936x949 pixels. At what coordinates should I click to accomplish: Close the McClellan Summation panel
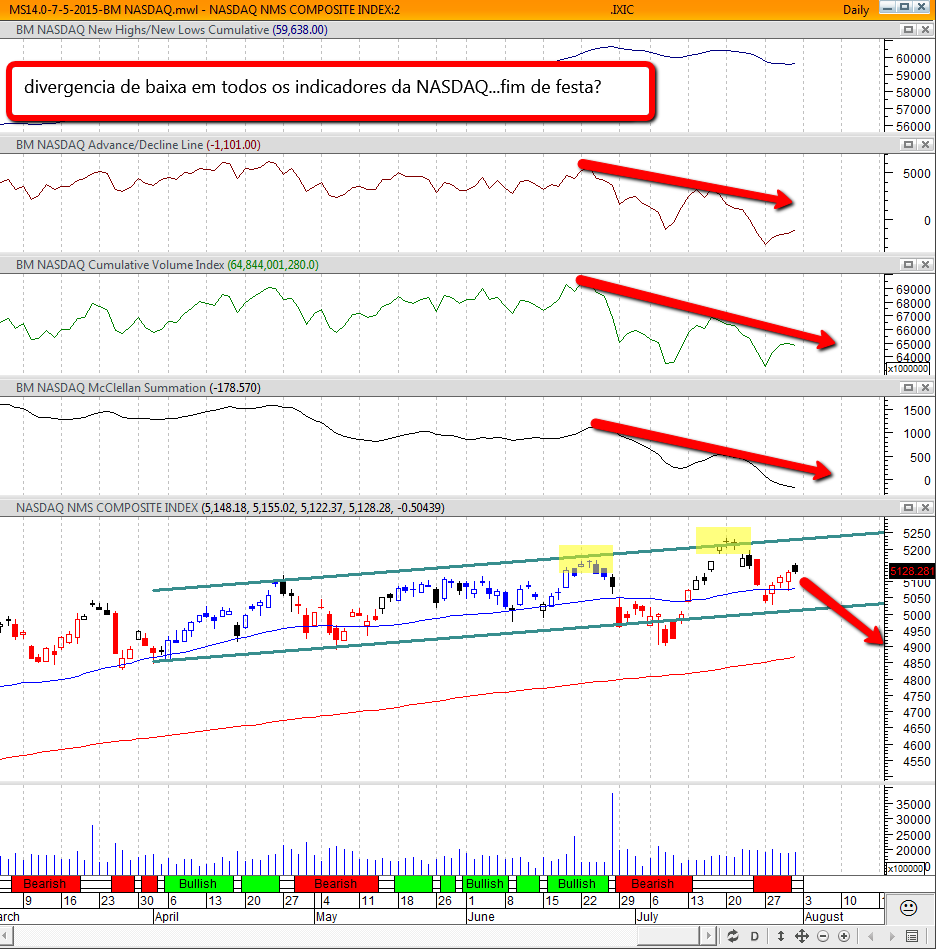(925, 387)
